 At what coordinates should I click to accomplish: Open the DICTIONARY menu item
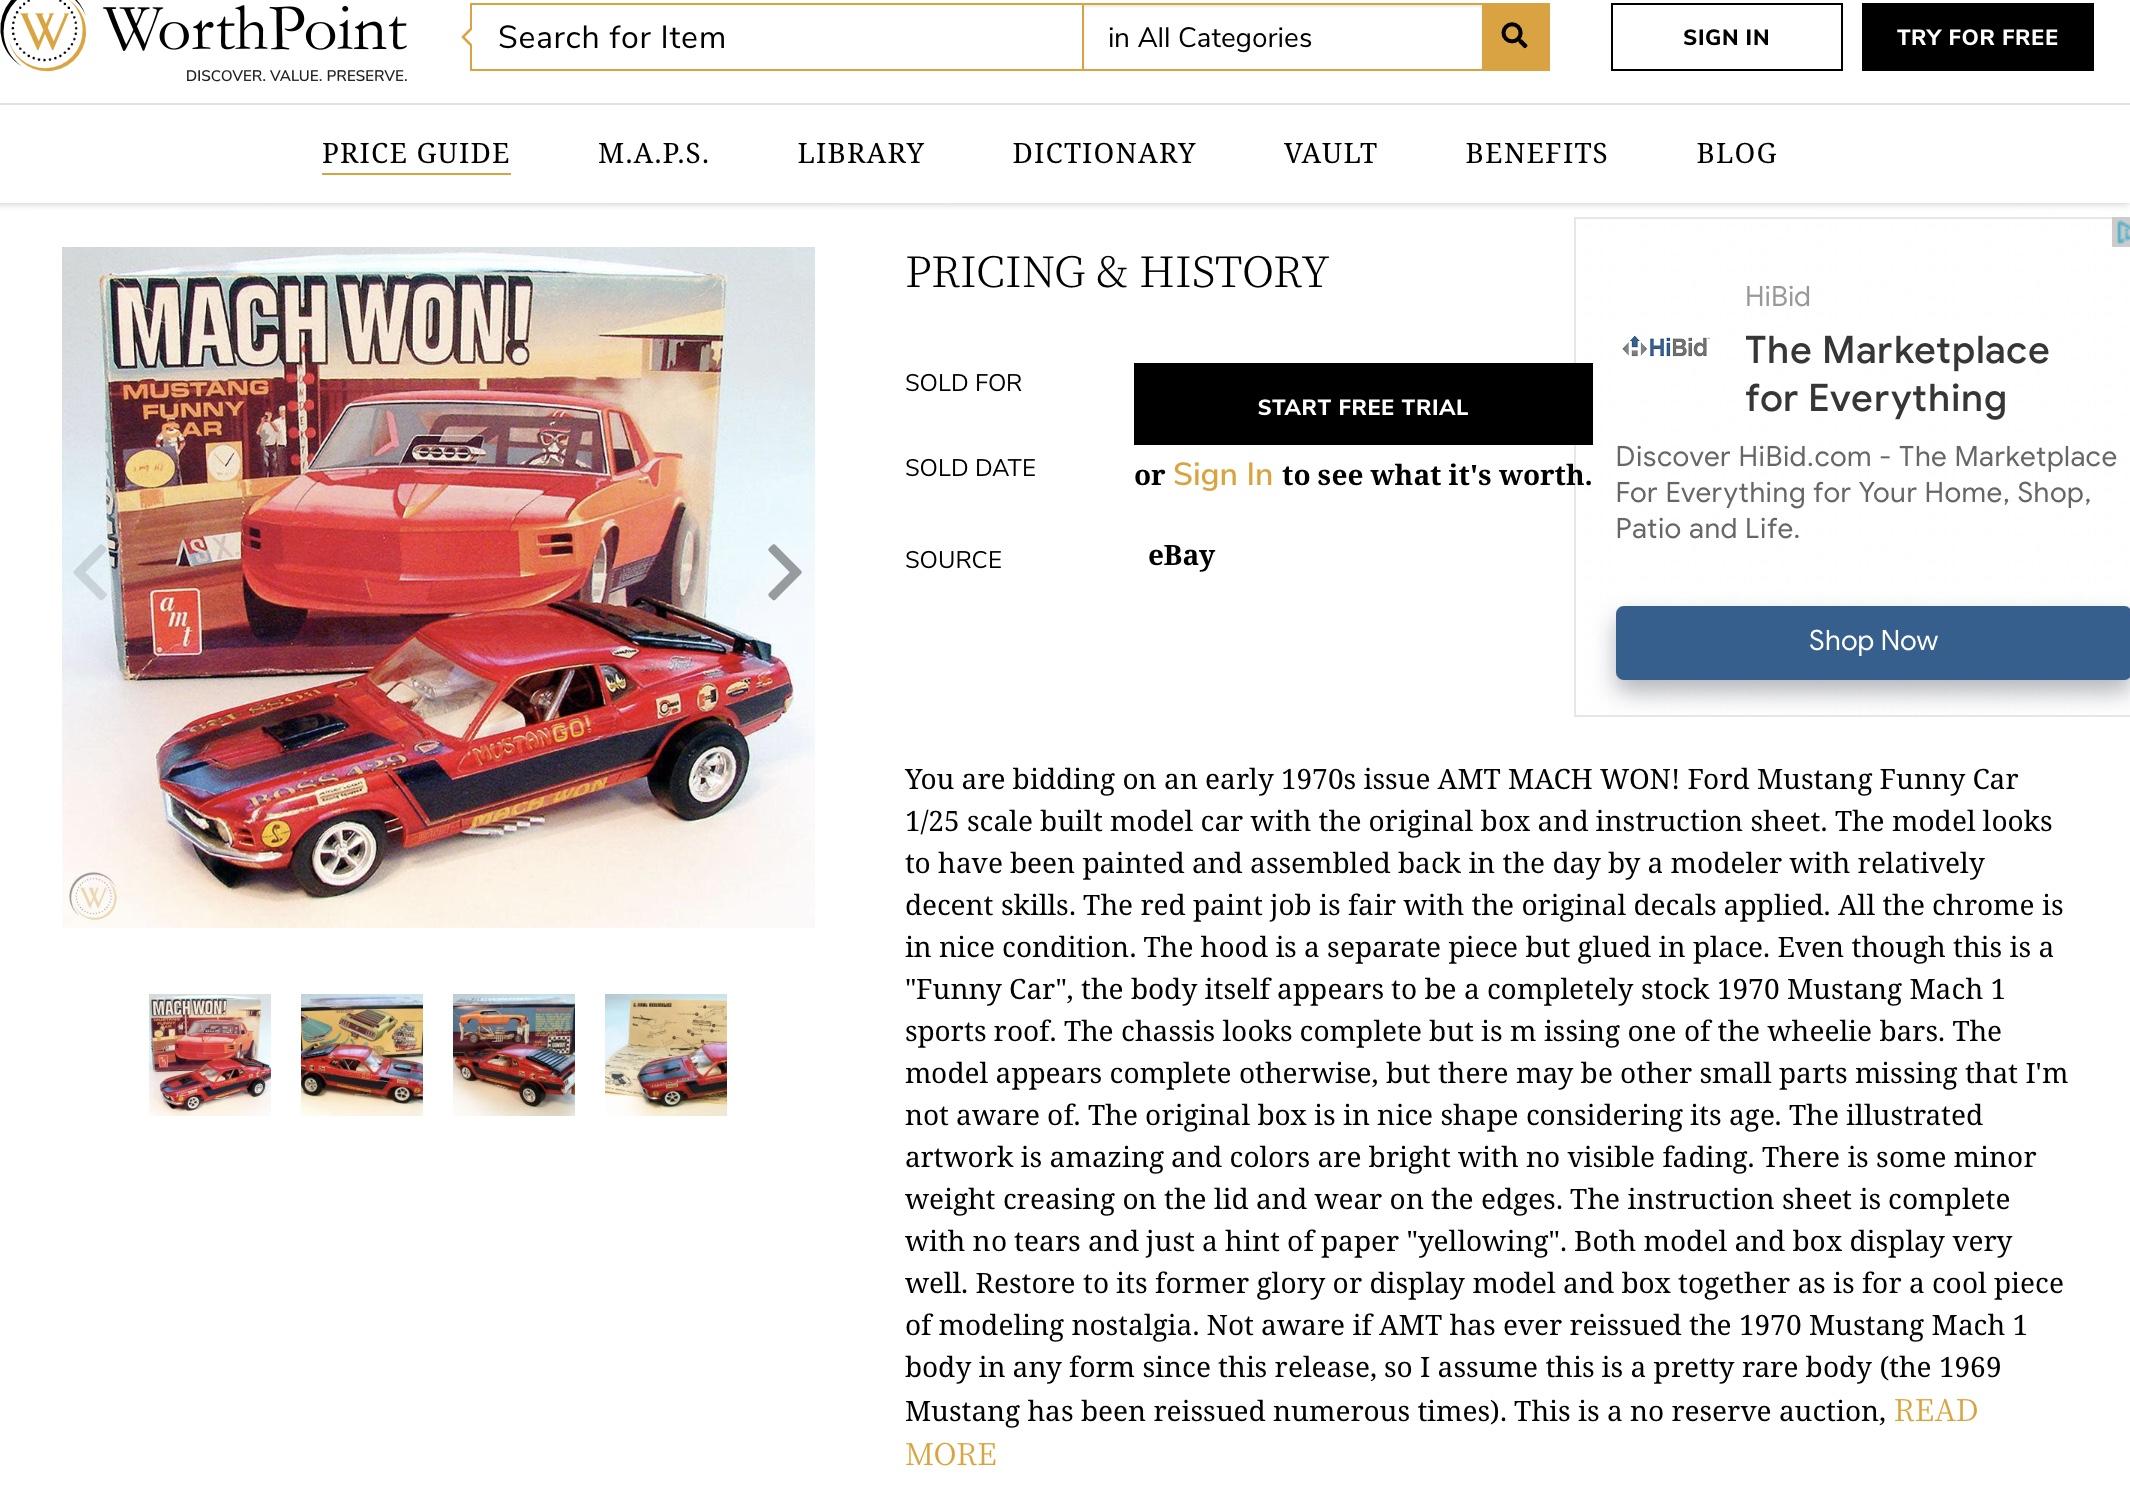[1104, 153]
